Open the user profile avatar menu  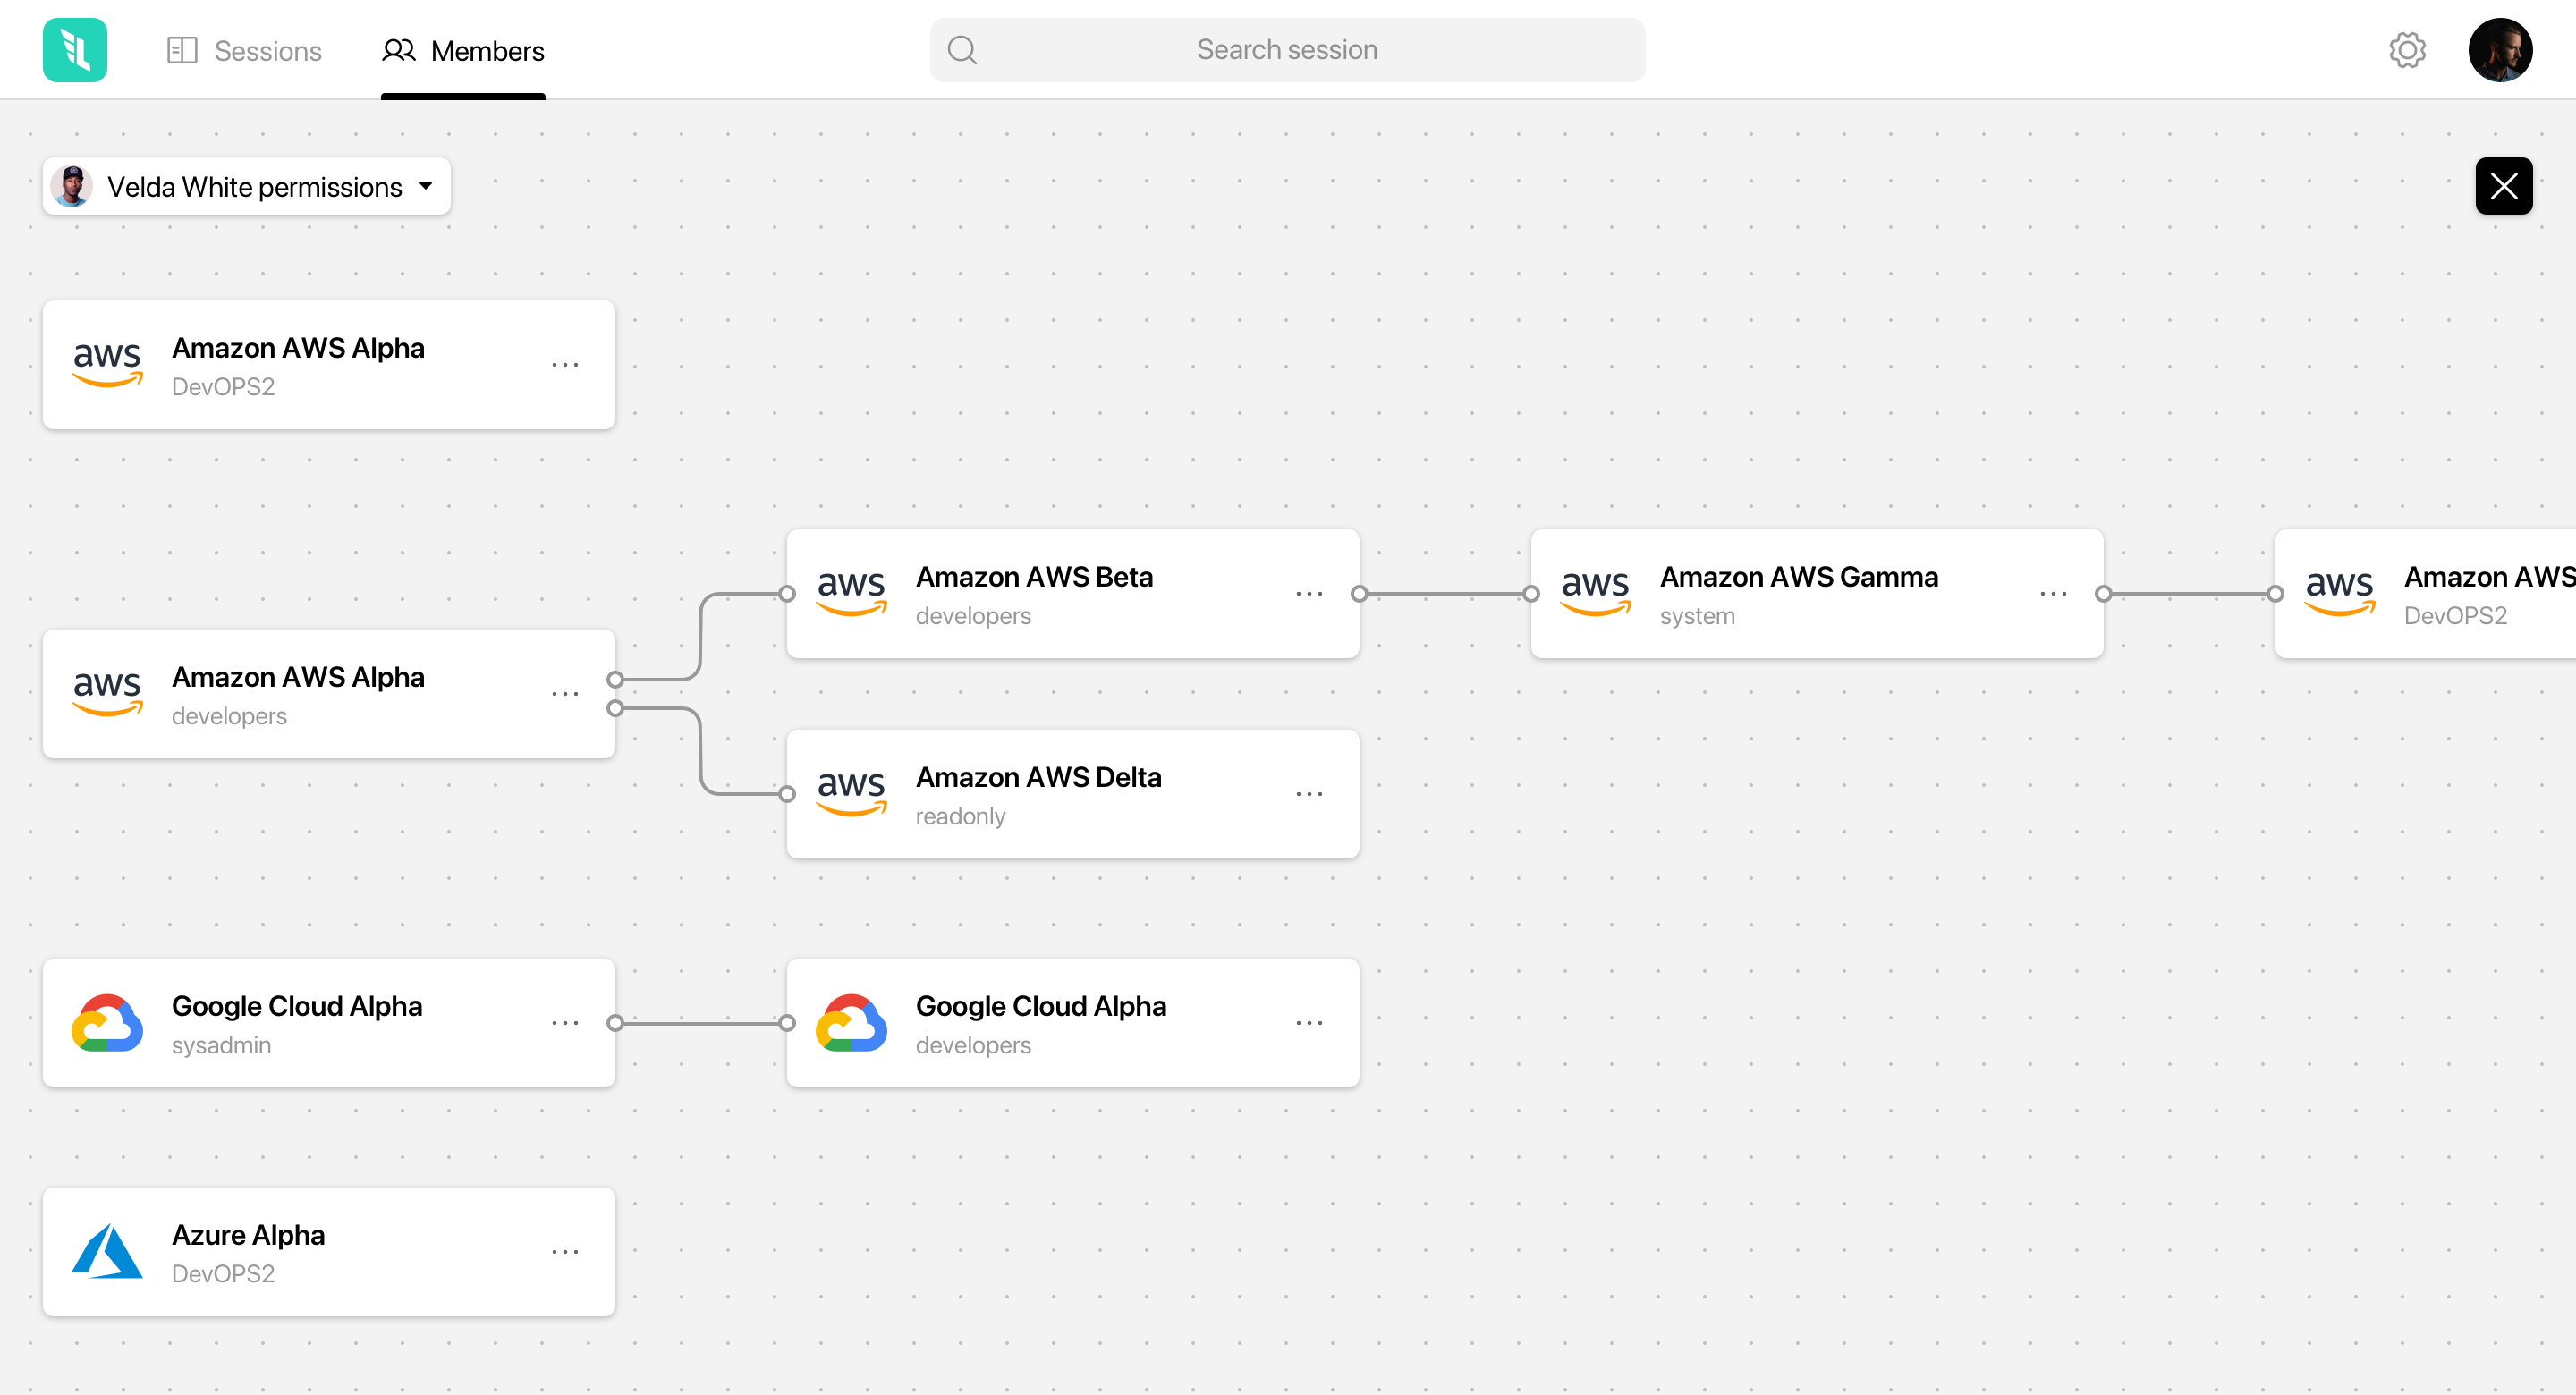(x=2500, y=50)
